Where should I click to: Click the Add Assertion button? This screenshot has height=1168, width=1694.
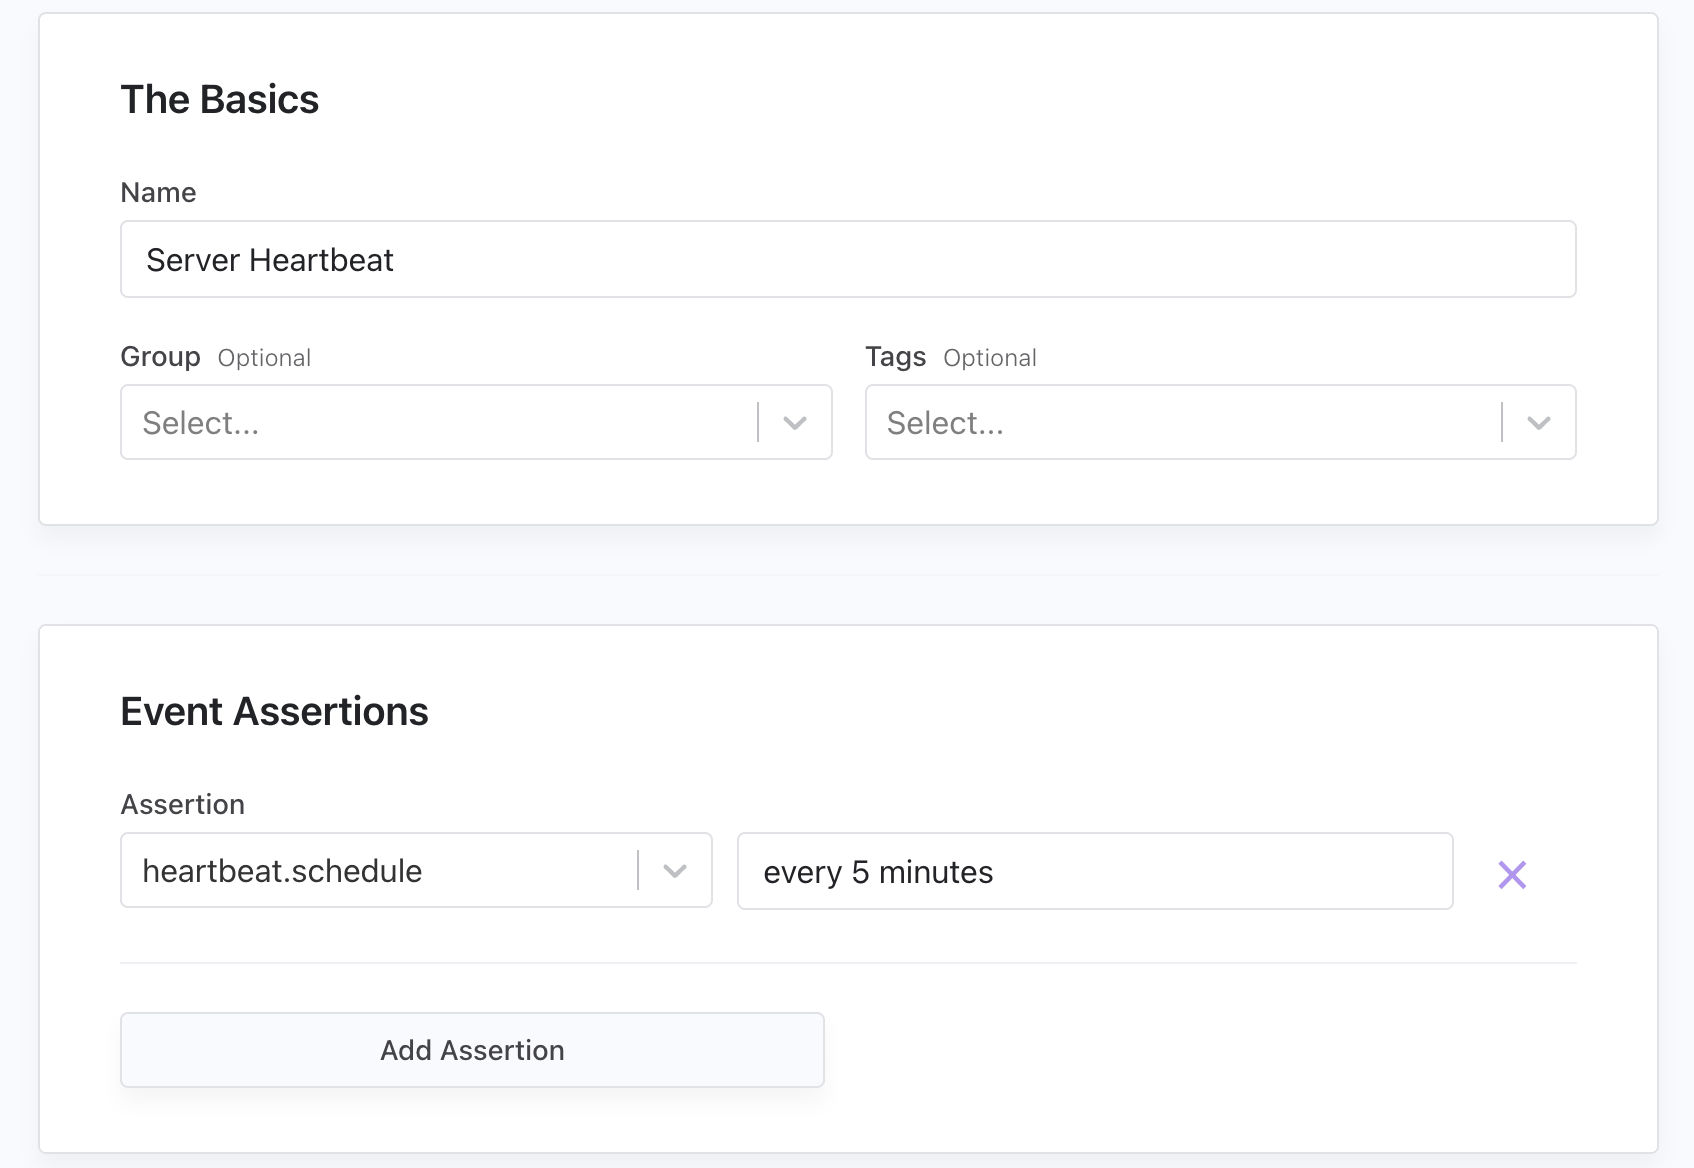tap(472, 1050)
